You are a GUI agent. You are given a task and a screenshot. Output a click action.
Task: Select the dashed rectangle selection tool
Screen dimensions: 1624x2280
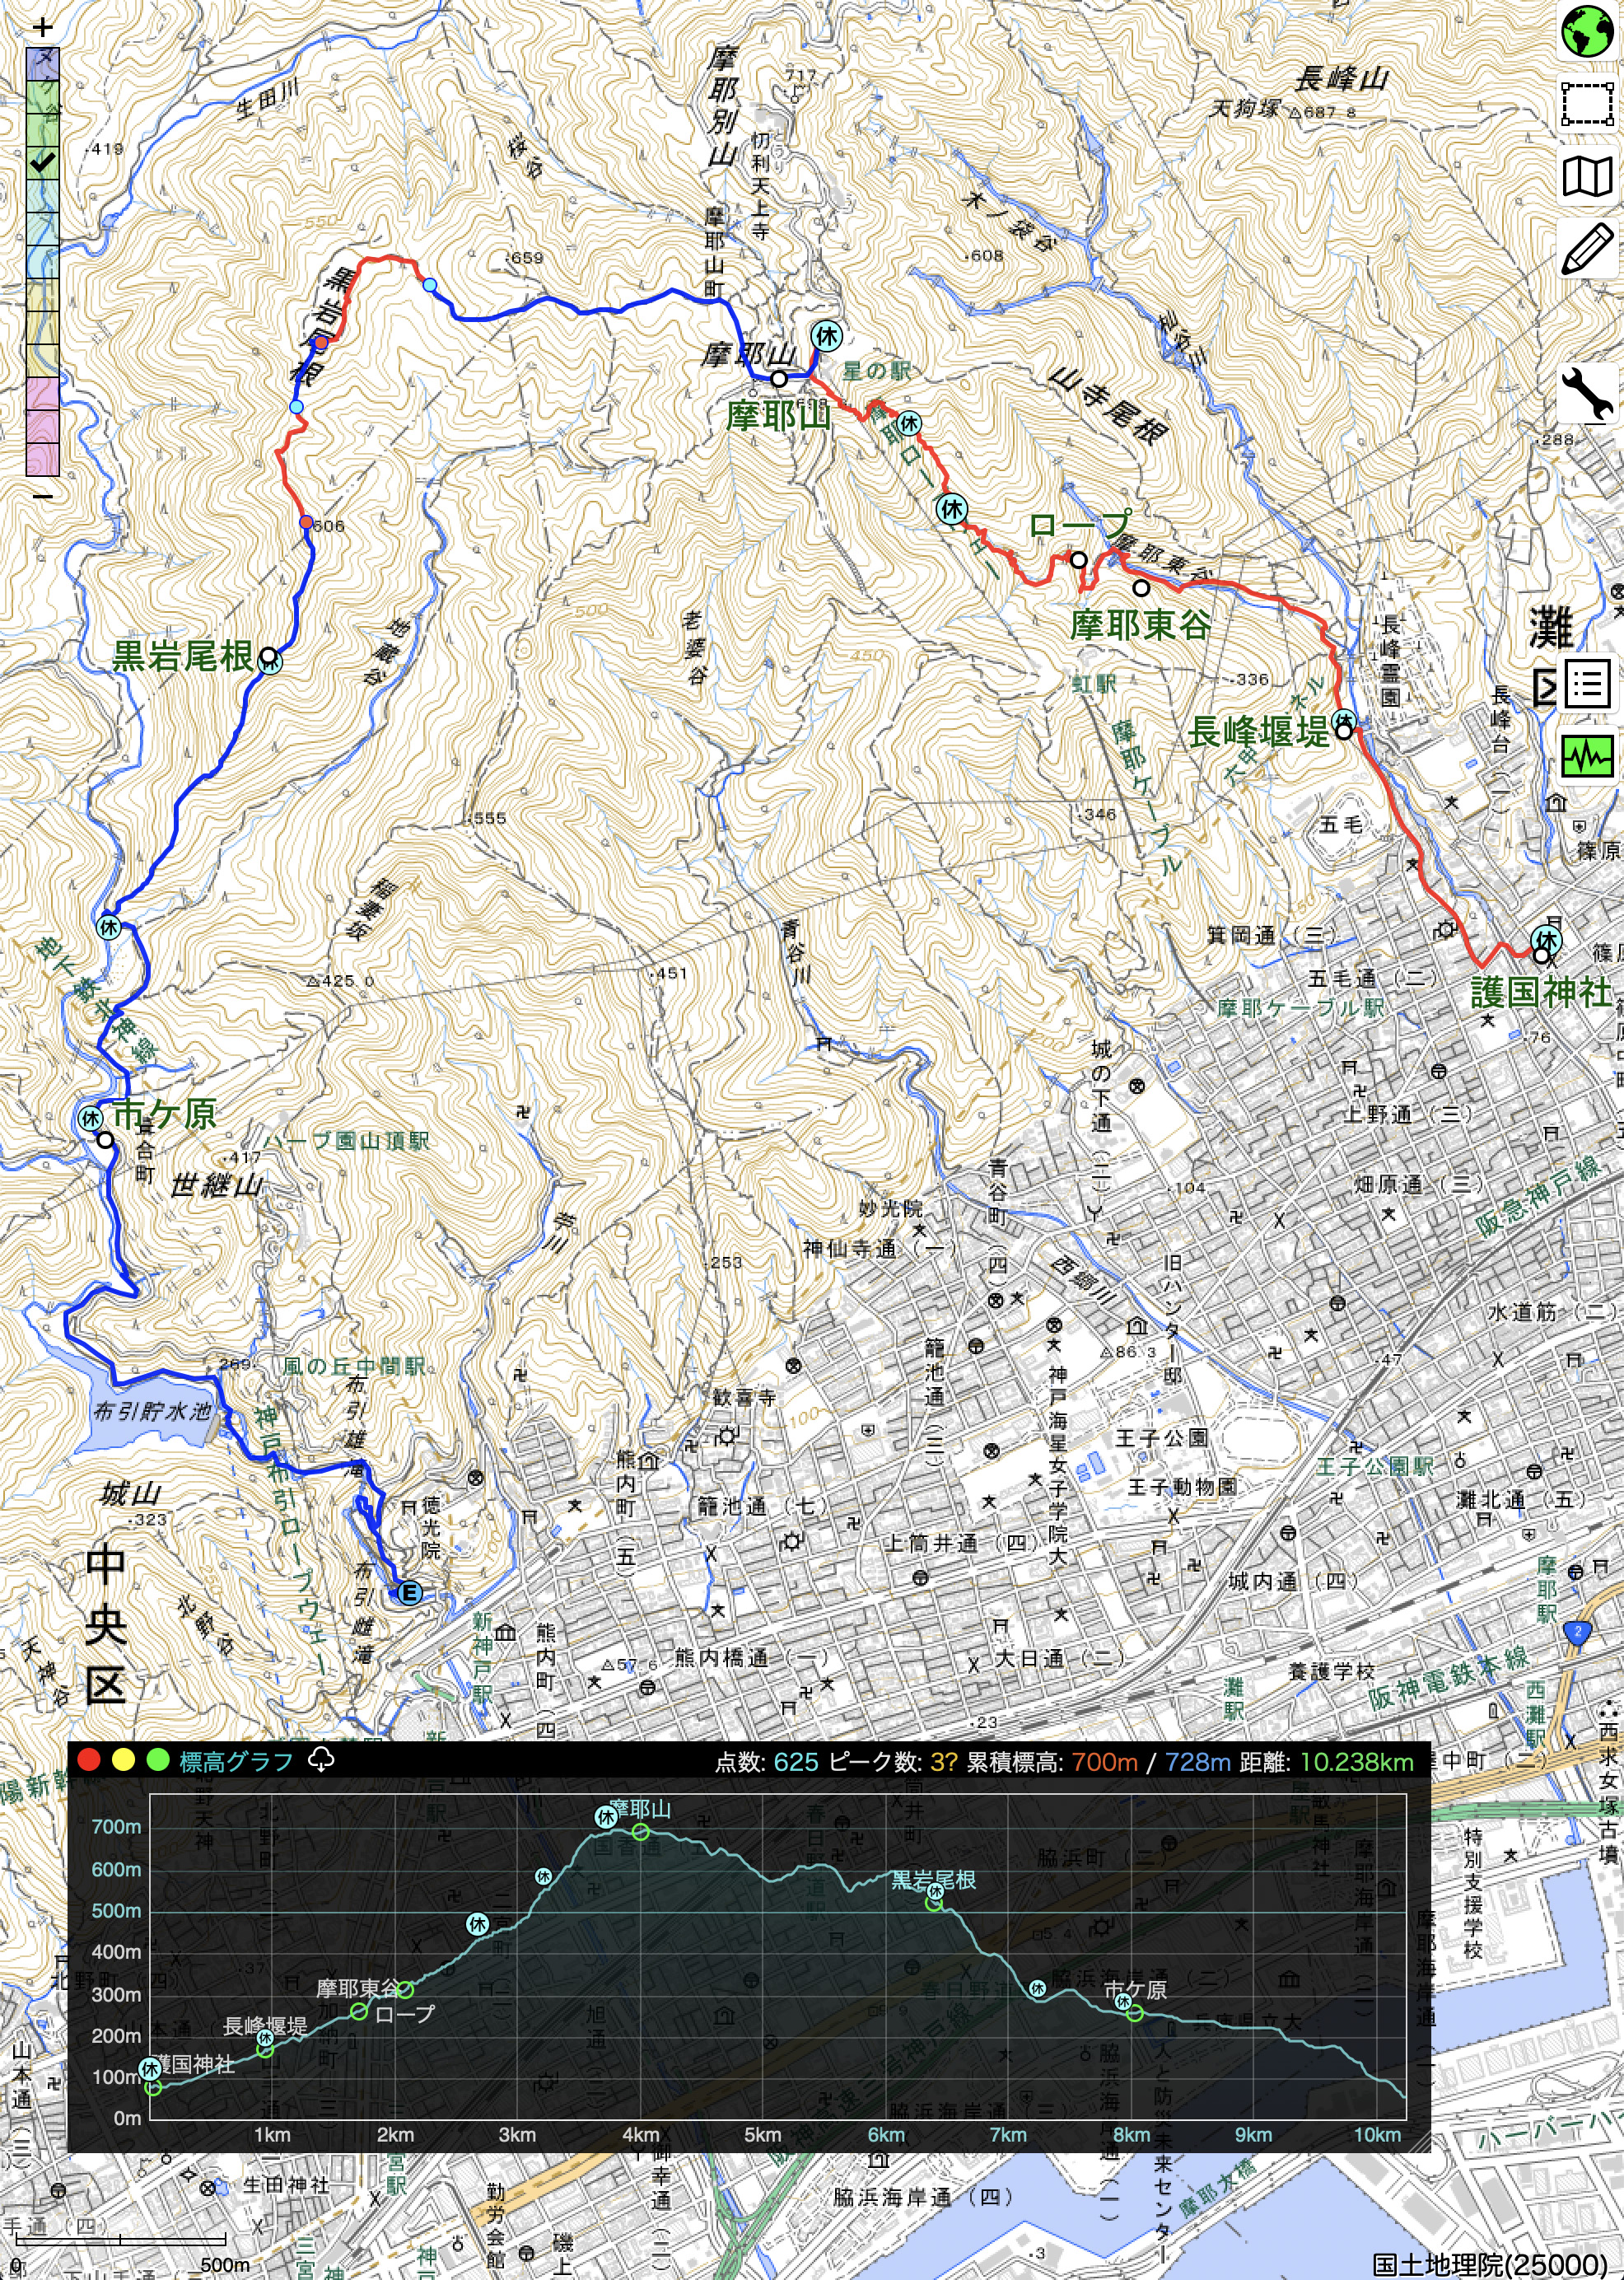tap(1587, 103)
